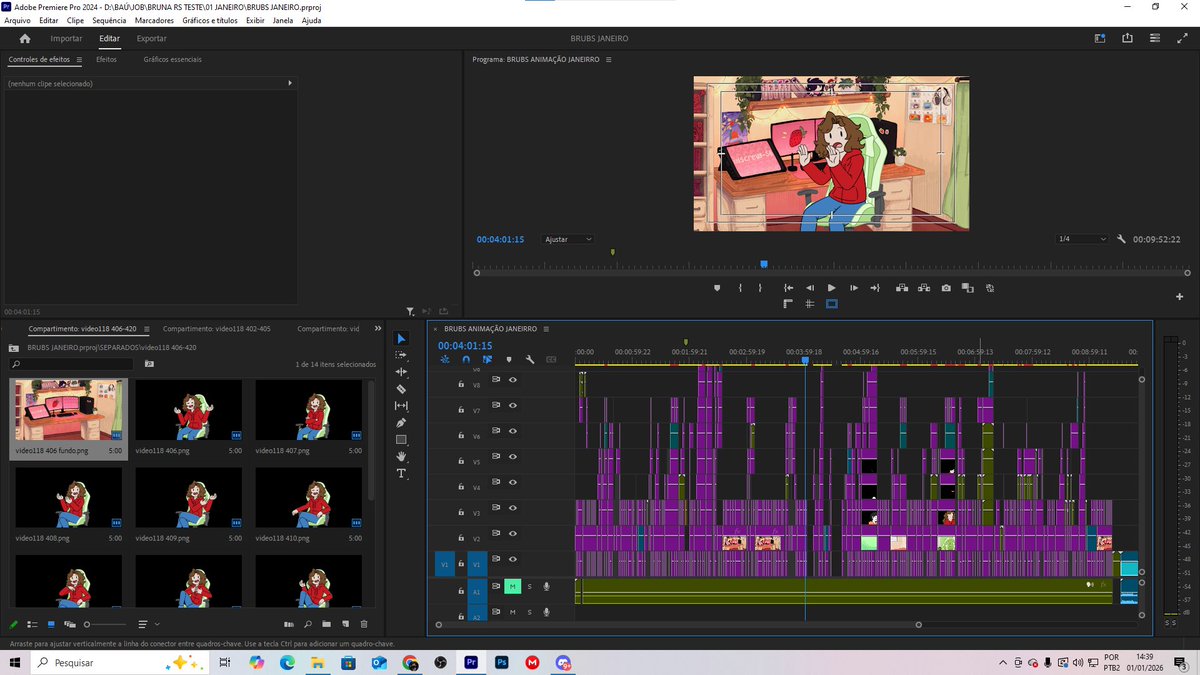
Task: Toggle track lock on V6
Action: (x=461, y=436)
